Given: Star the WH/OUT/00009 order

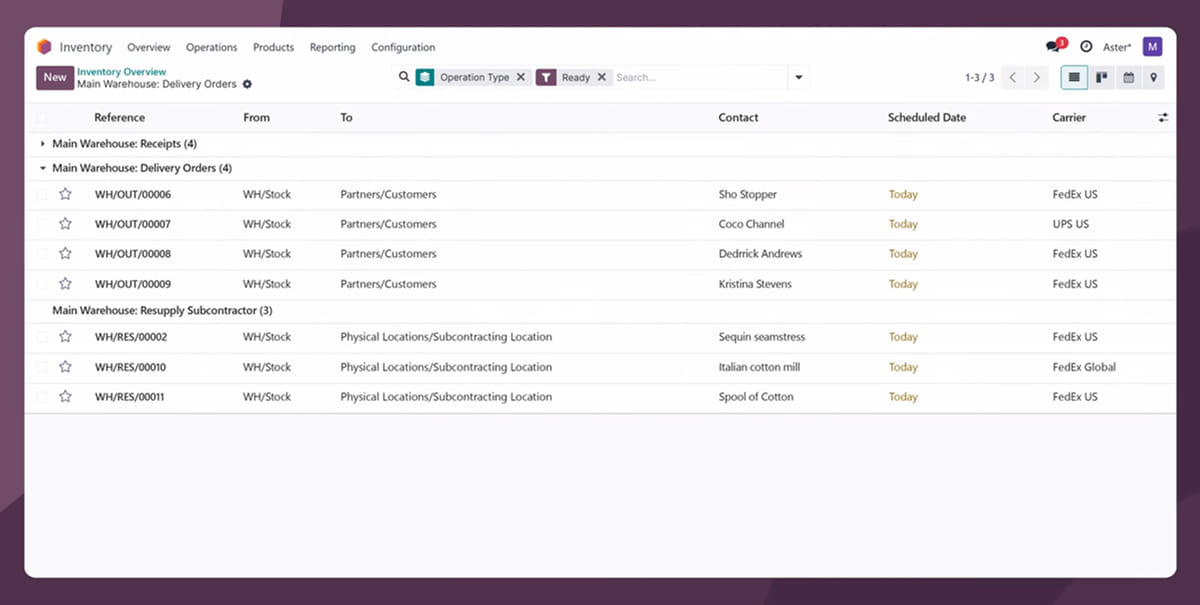Looking at the screenshot, I should [65, 284].
